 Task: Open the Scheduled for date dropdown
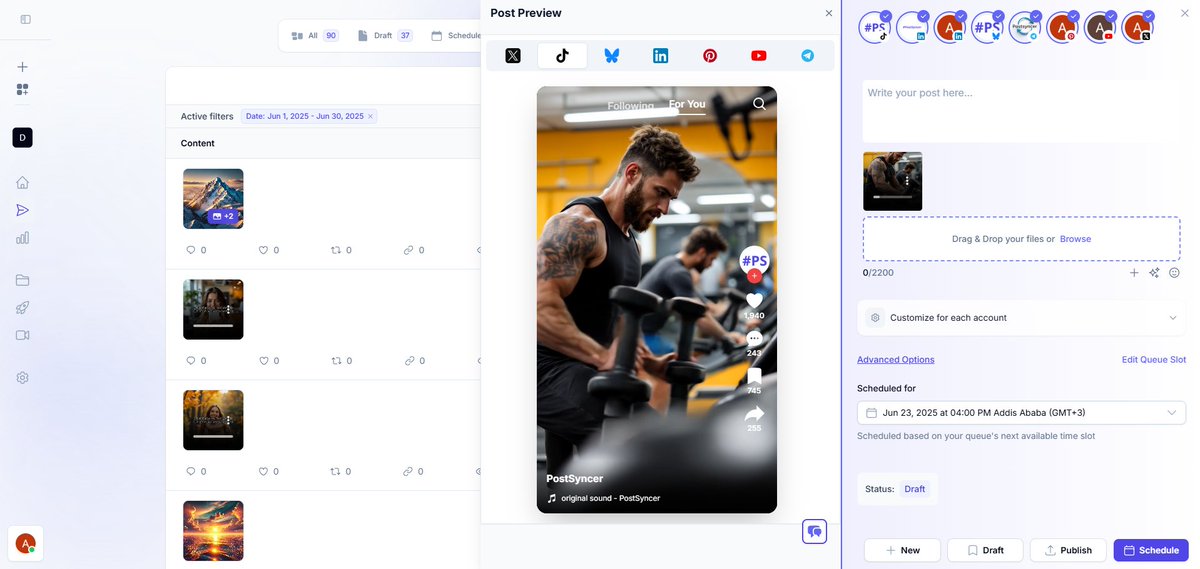(1021, 412)
